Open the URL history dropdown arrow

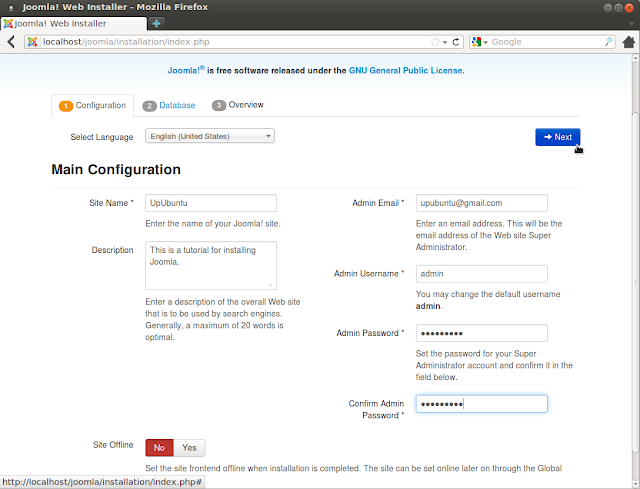click(445, 42)
